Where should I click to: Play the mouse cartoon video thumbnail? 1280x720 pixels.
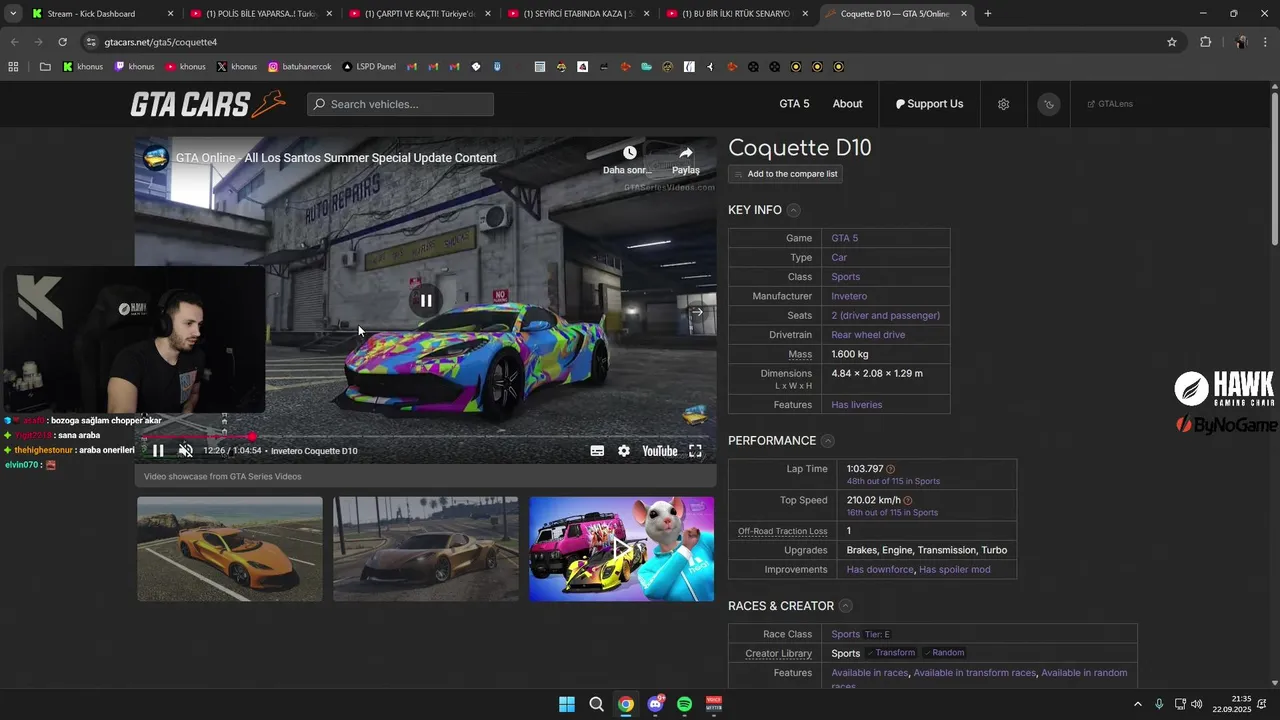tap(622, 549)
